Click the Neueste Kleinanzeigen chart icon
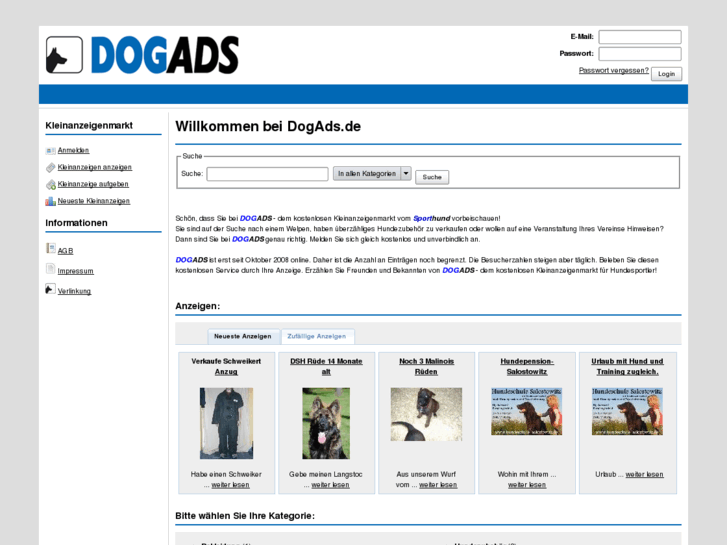Viewport: 727px width, 545px height. 51,201
